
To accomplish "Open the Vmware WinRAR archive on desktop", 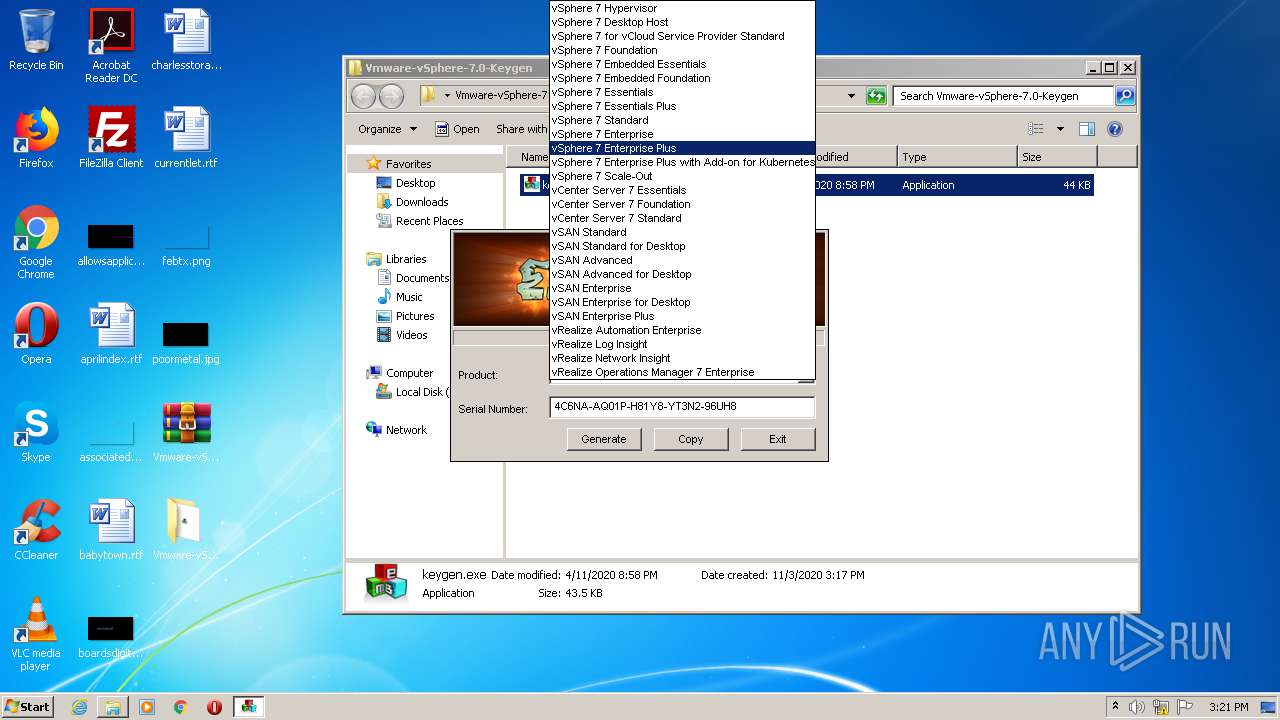I will [x=186, y=432].
